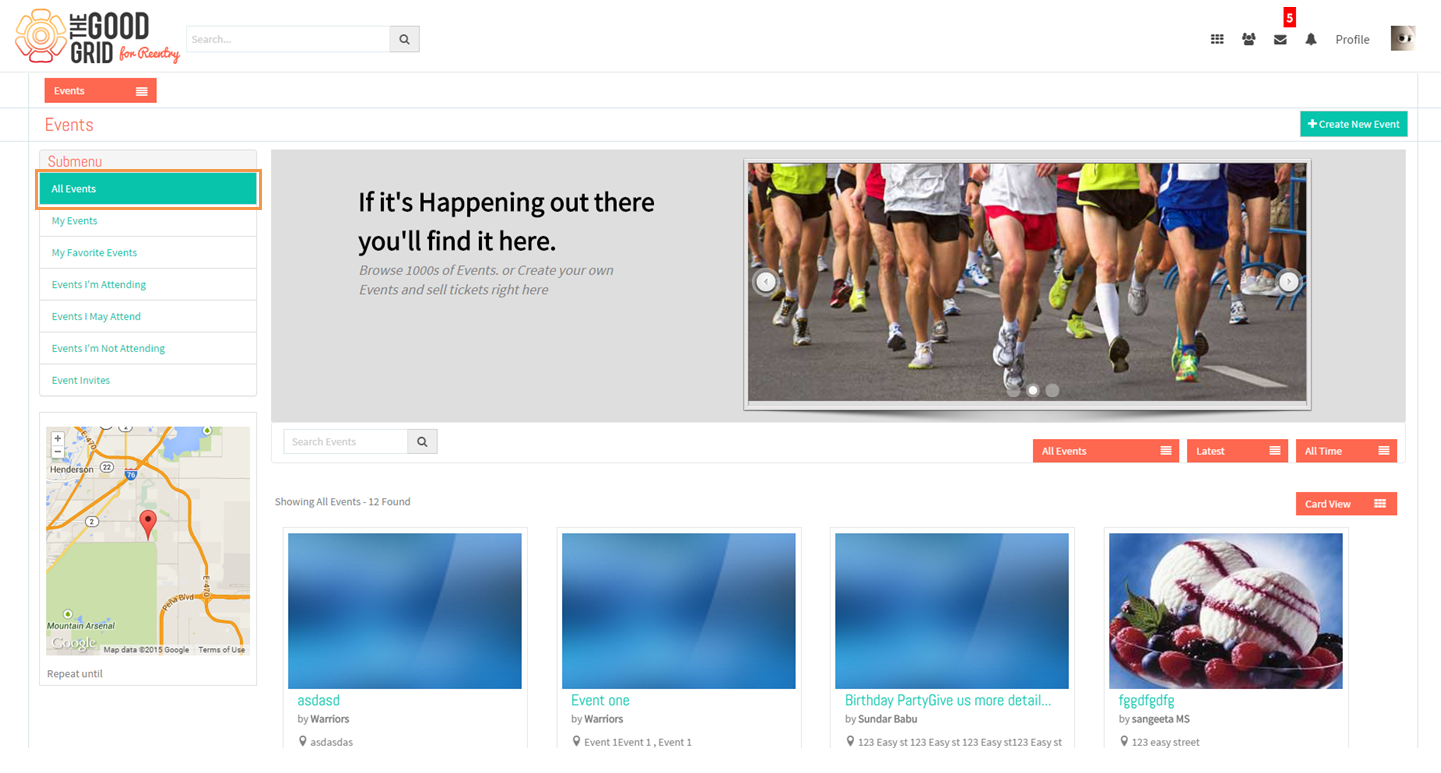Image resolution: width=1441 pixels, height=773 pixels.
Task: Select the third carousel indicator dot
Action: pyautogui.click(x=1052, y=391)
